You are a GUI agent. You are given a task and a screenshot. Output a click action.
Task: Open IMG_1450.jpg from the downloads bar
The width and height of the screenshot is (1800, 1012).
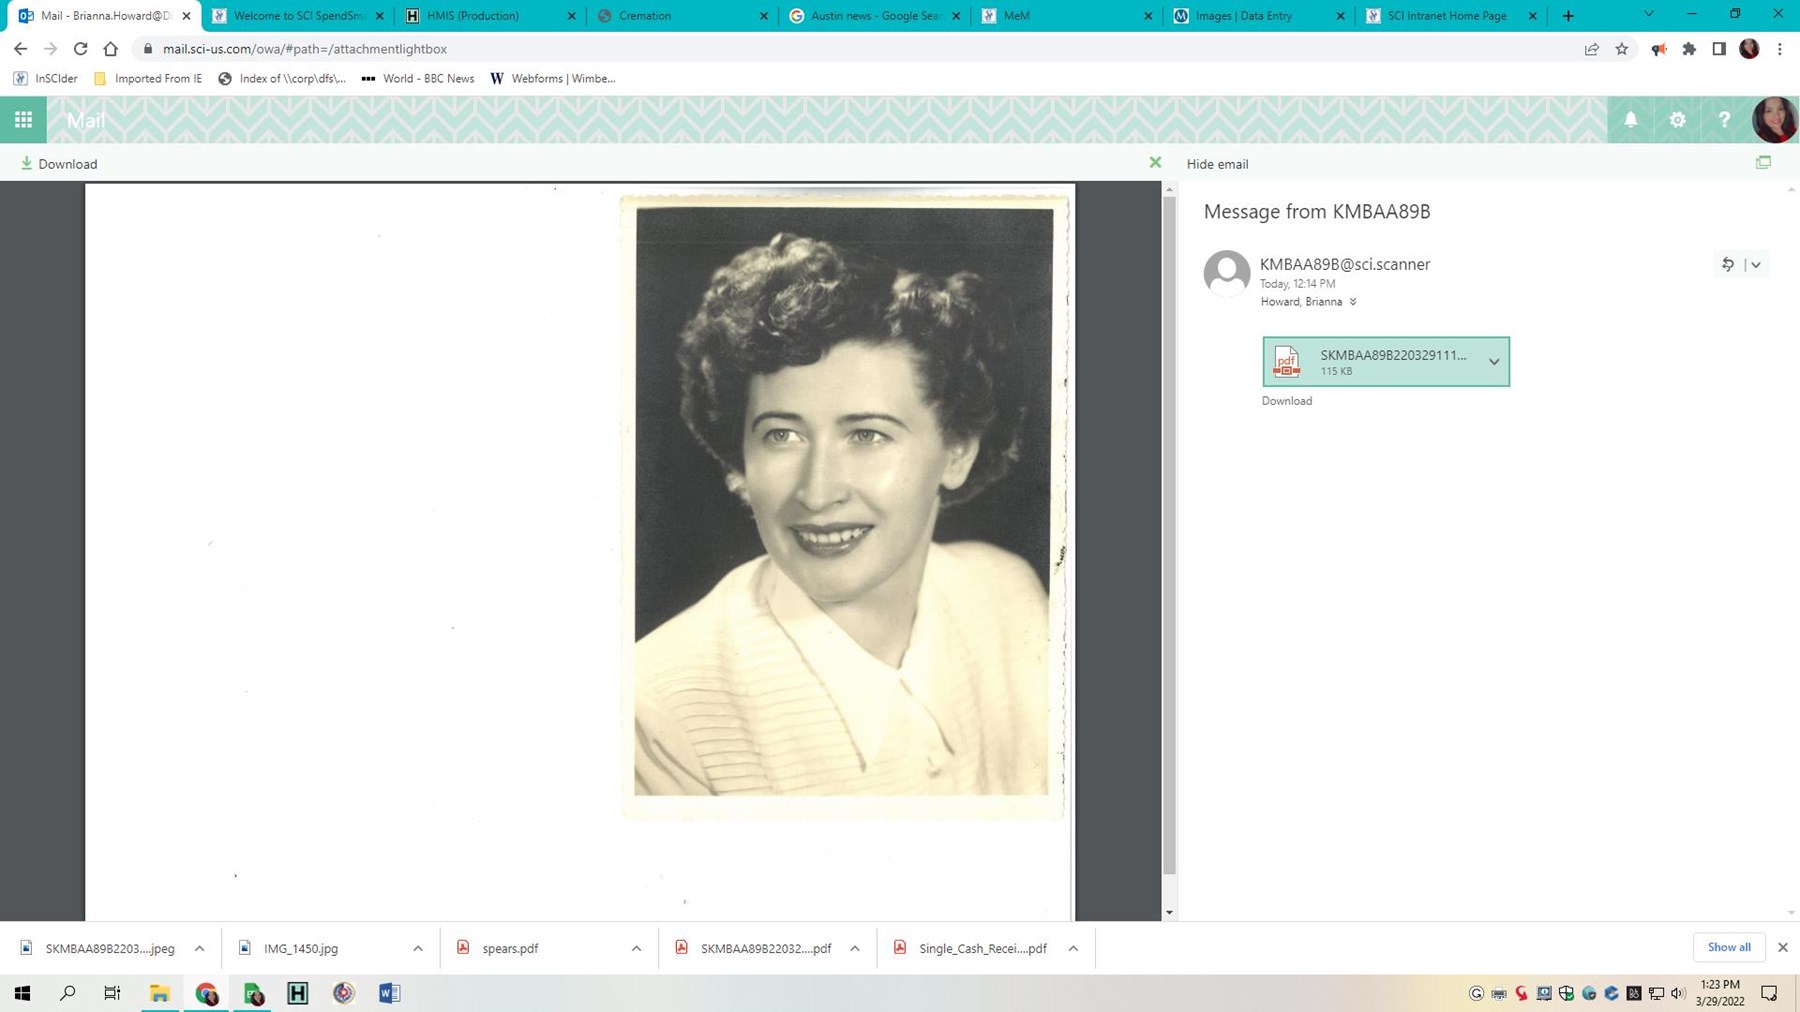coord(300,947)
